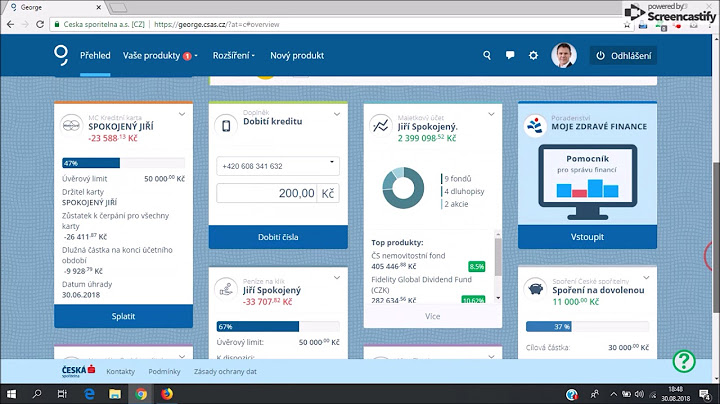The width and height of the screenshot is (720, 404).
Task: Click the Pomocník monitor illustration
Action: point(587,182)
